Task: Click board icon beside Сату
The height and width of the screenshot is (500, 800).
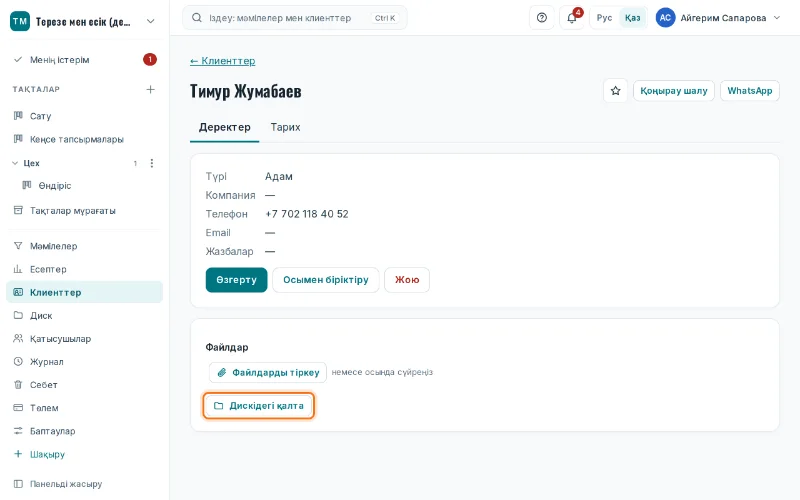Action: (18, 116)
